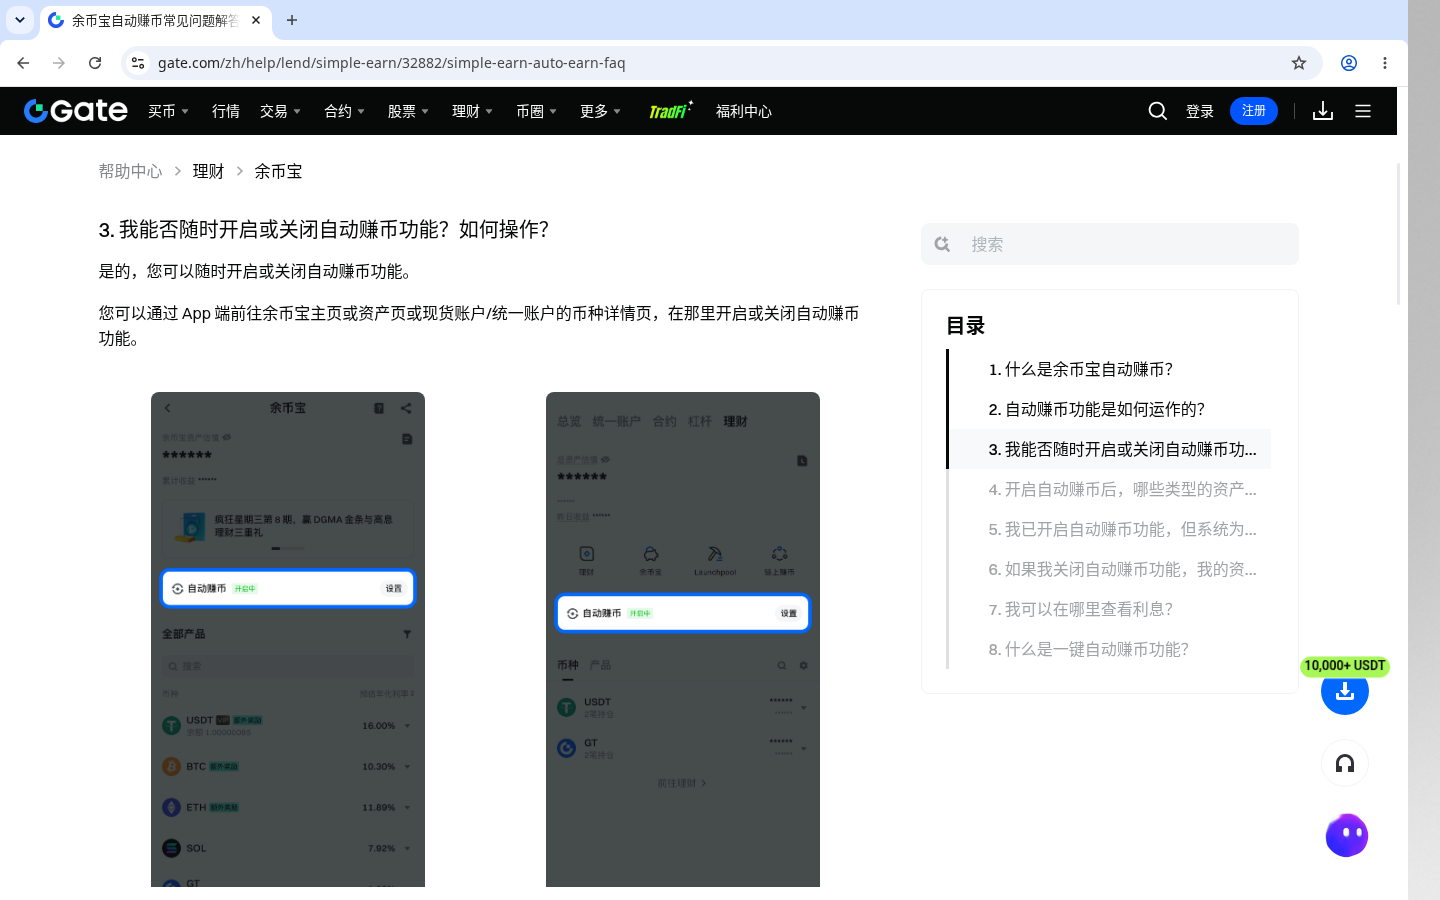View site information icon in address bar
This screenshot has width=1440, height=900.
(x=138, y=63)
